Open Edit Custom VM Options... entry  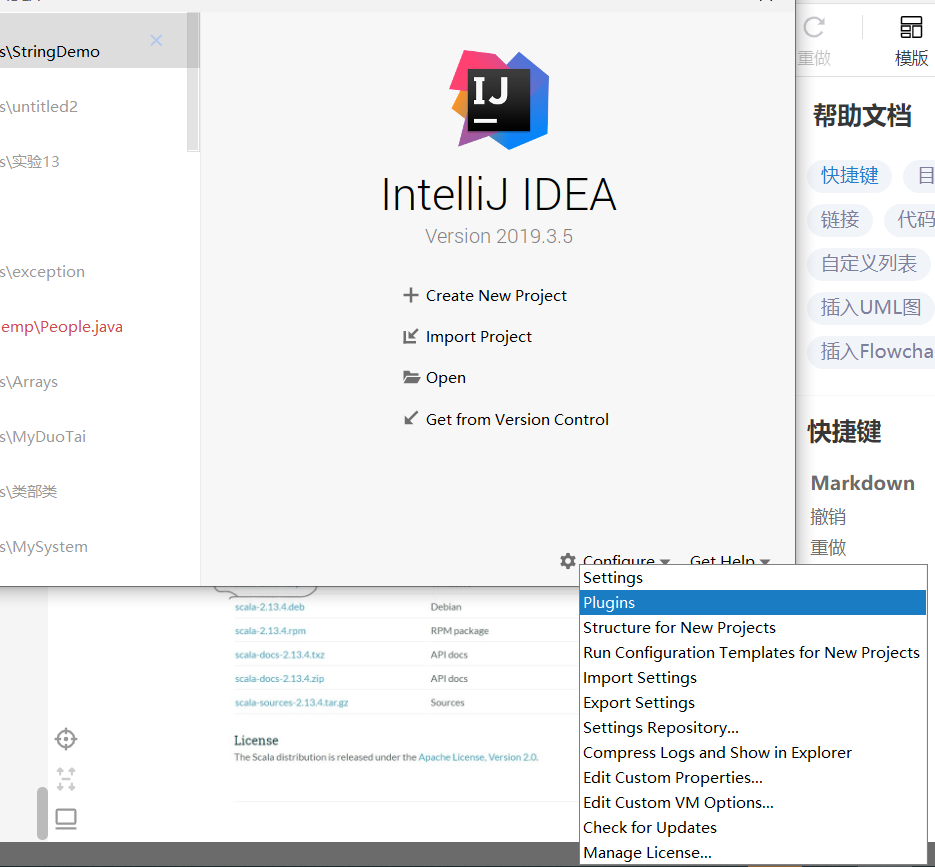pyautogui.click(x=753, y=803)
